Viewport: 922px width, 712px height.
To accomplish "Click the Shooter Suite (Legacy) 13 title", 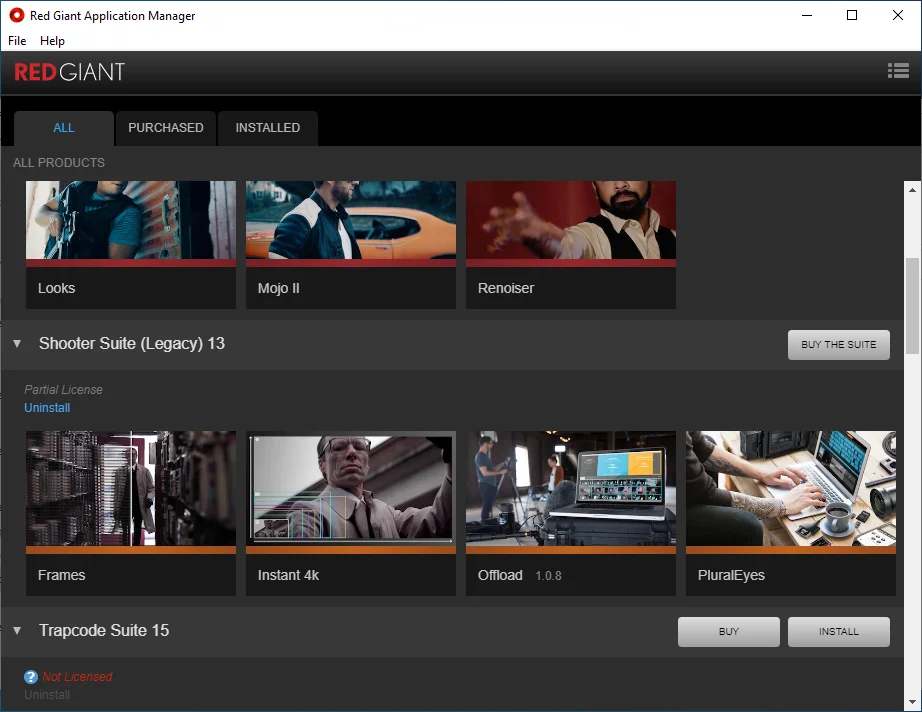I will tap(132, 343).
